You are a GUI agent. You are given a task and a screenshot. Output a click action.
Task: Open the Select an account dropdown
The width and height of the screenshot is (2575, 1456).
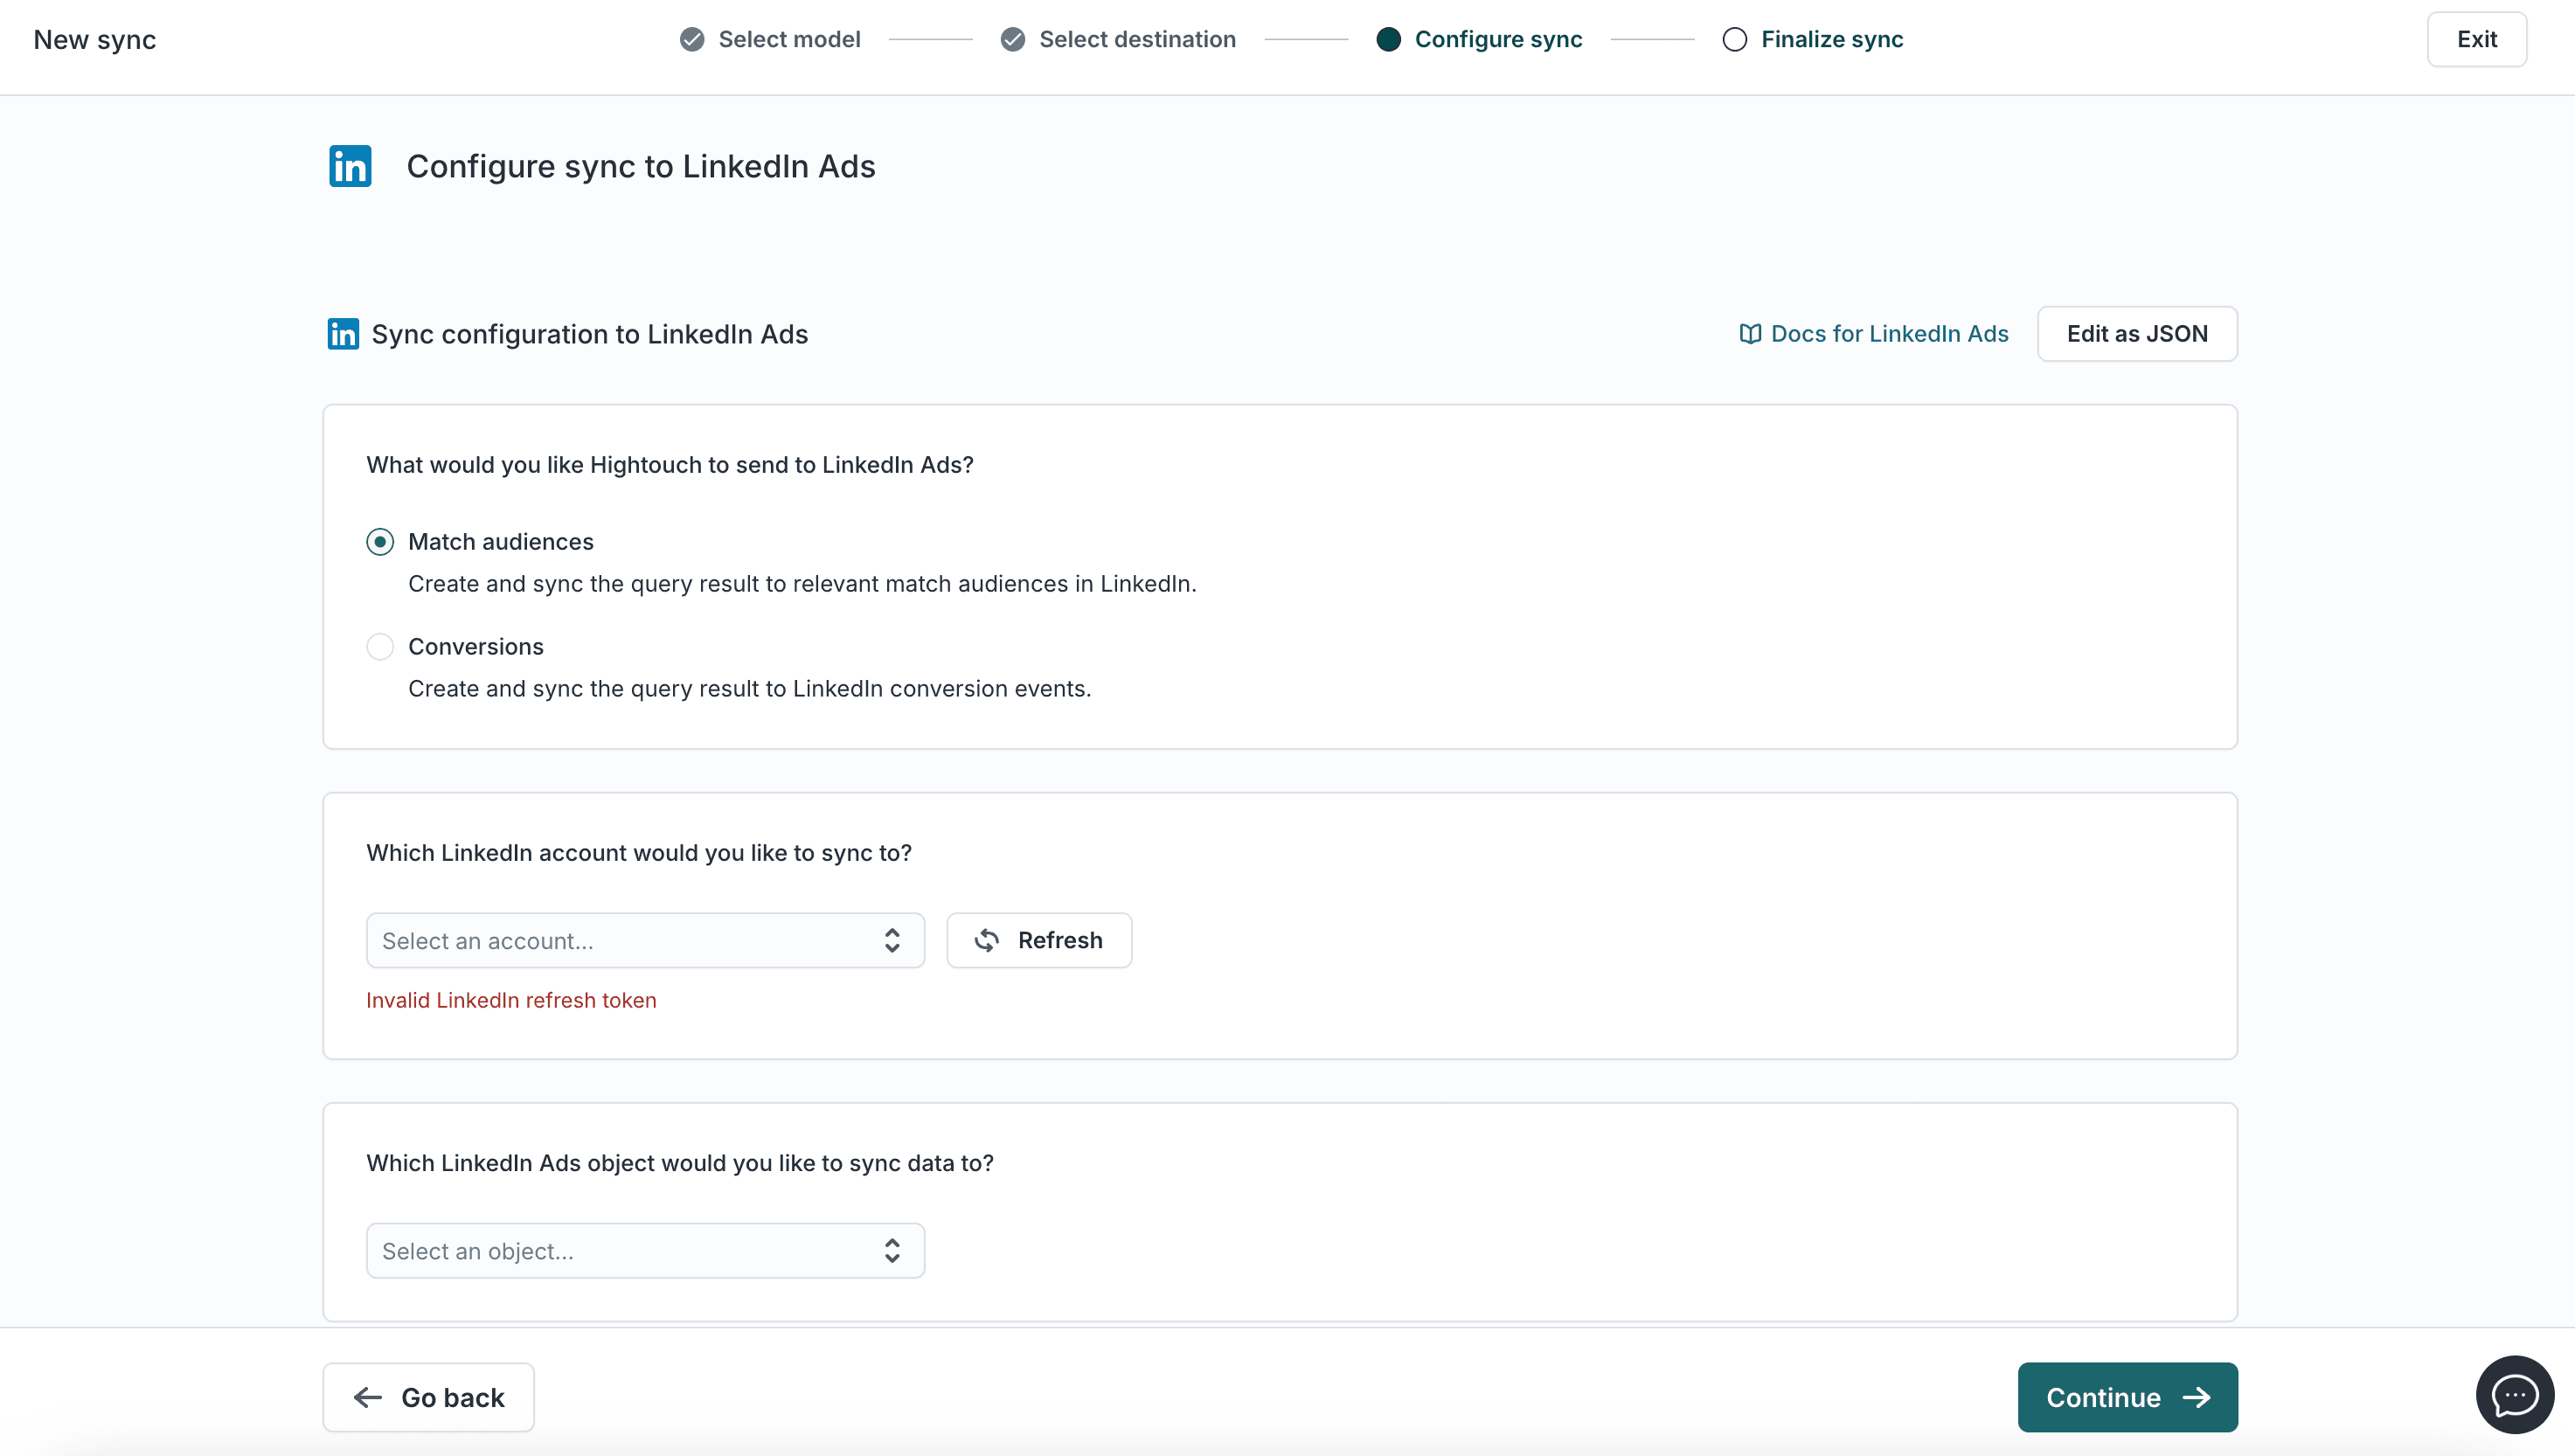[645, 940]
